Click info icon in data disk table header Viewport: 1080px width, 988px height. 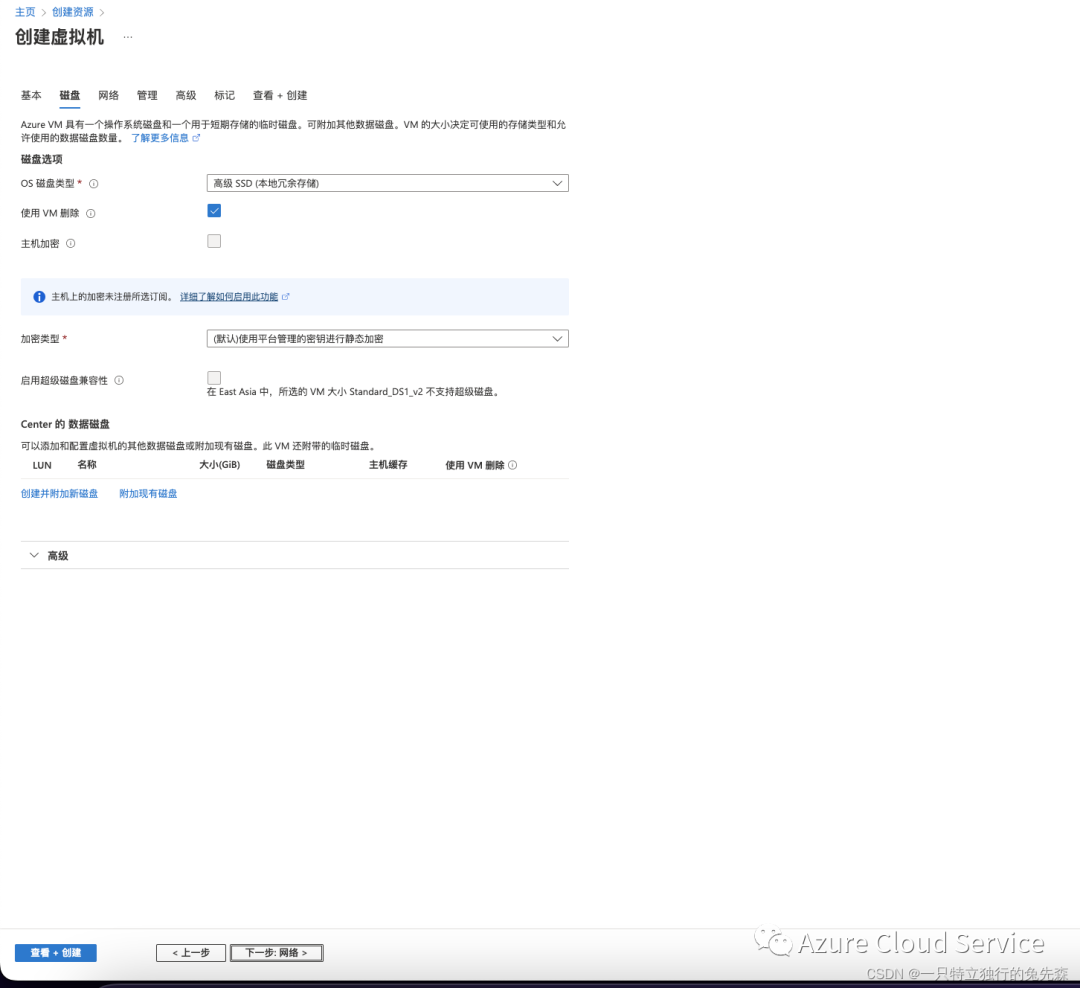tap(512, 465)
